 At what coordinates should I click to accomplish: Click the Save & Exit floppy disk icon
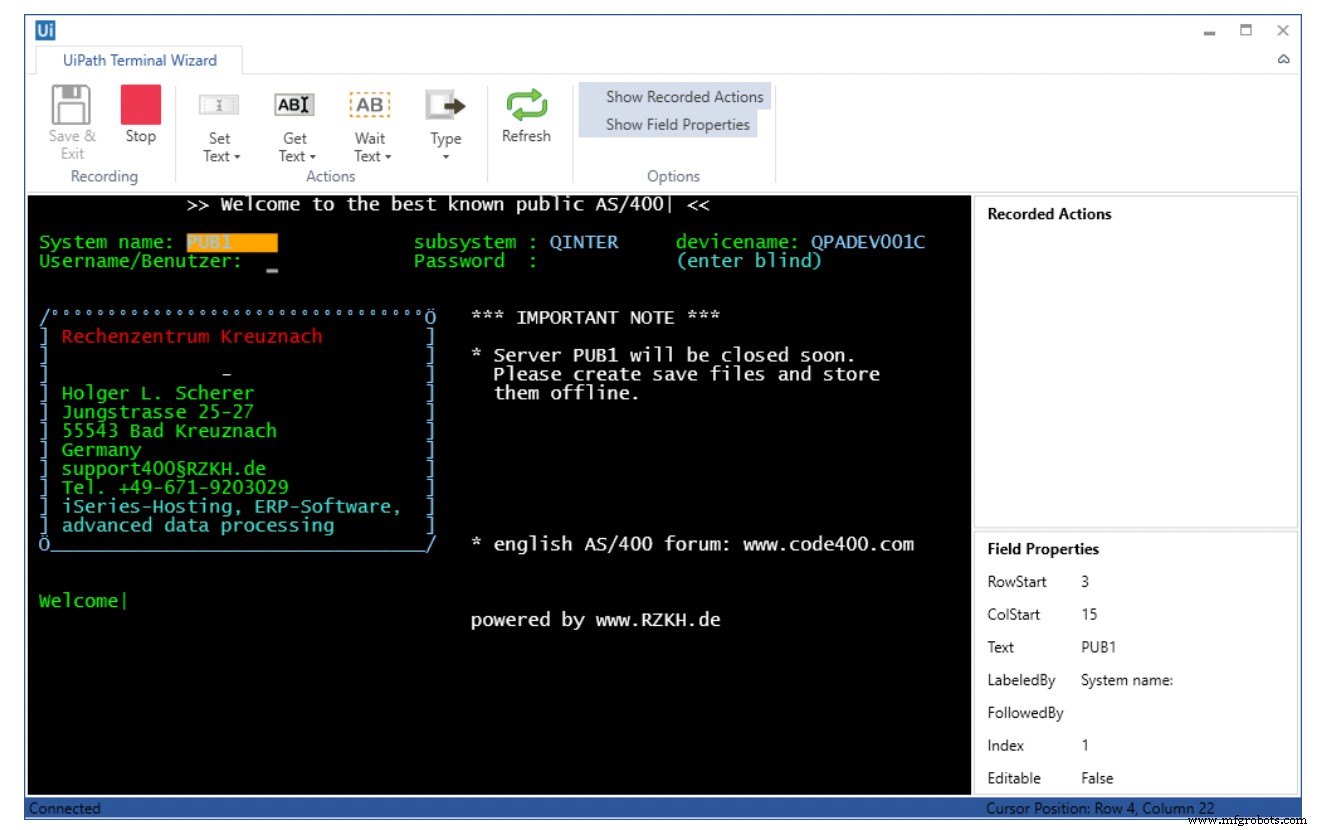pos(71,105)
